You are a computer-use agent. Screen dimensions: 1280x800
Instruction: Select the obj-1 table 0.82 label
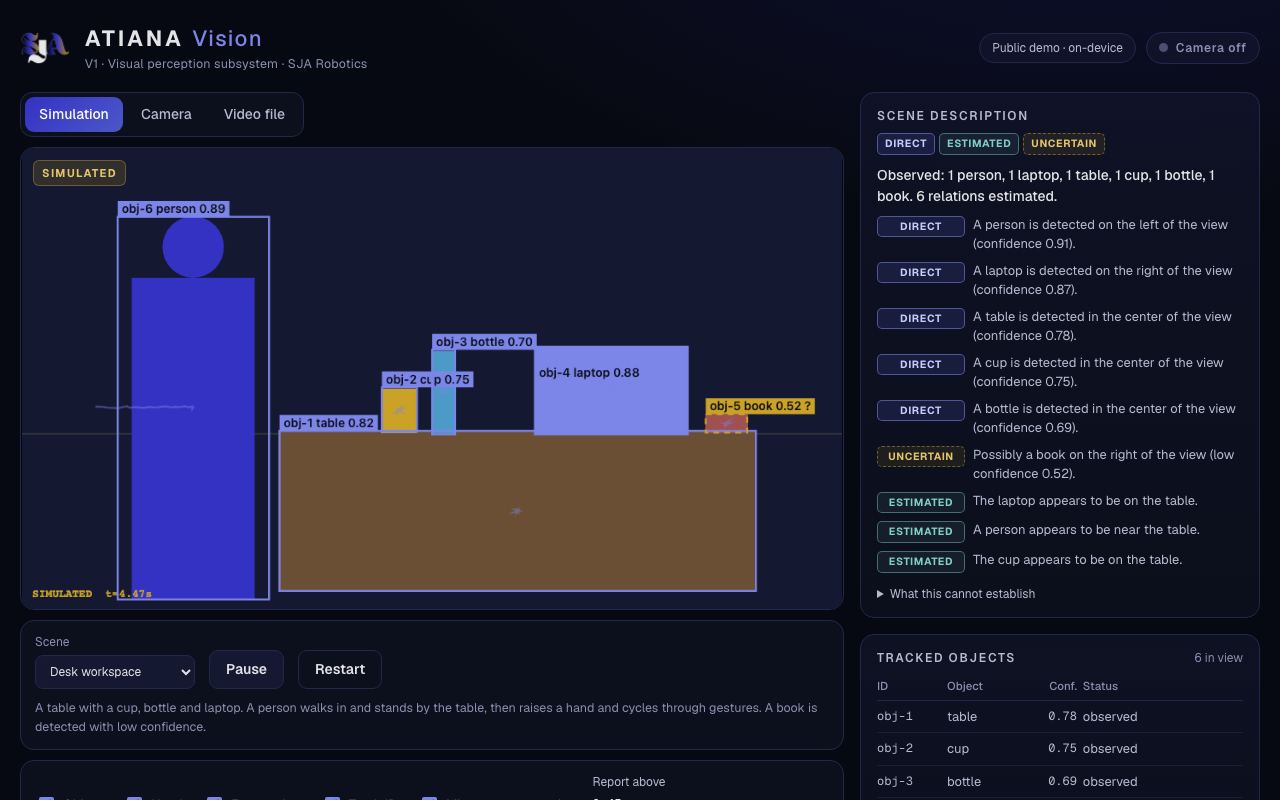coord(329,423)
